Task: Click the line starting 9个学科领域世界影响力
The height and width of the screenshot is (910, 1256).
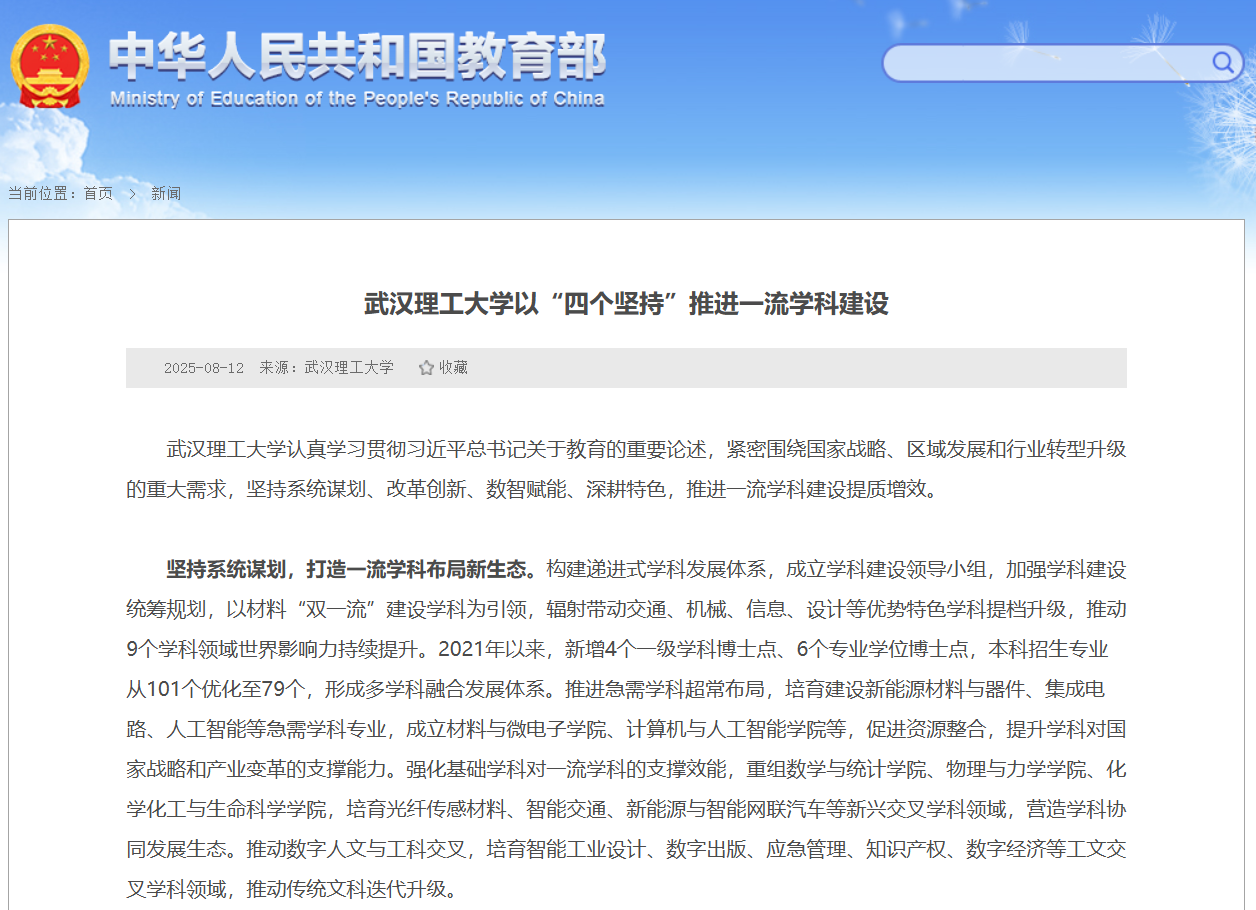Action: pos(617,650)
